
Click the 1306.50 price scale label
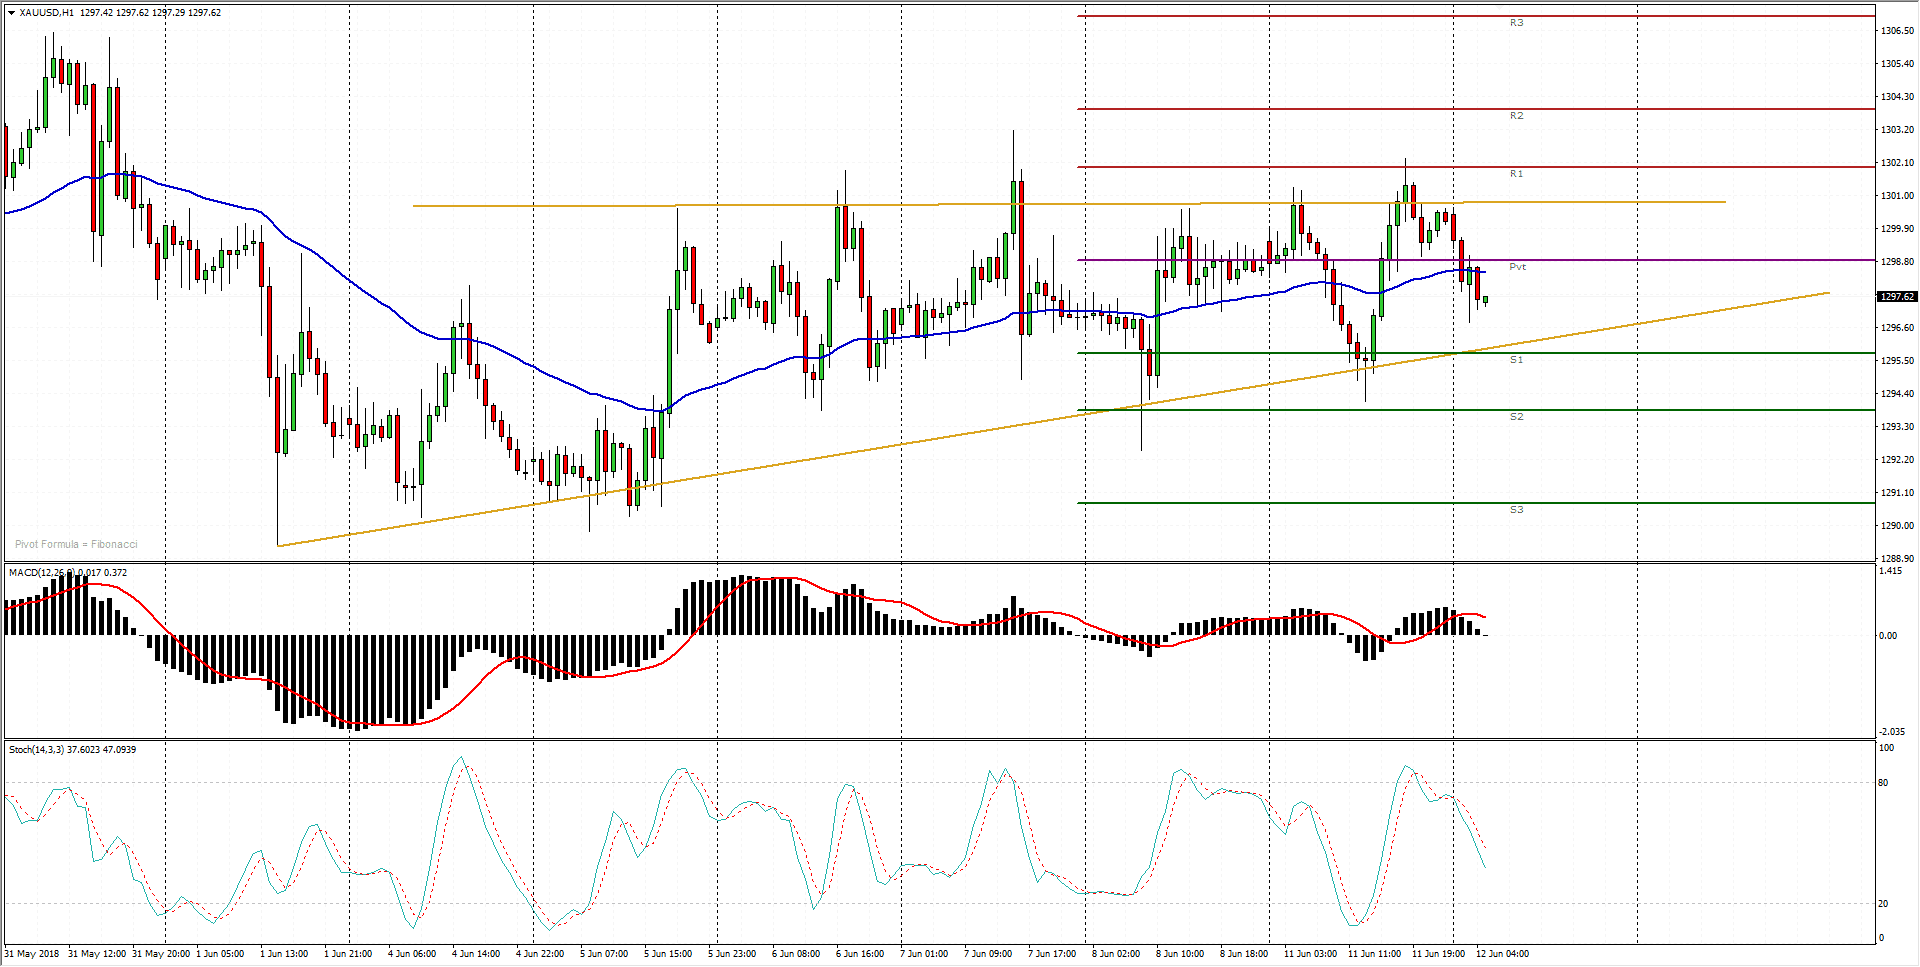point(1897,31)
